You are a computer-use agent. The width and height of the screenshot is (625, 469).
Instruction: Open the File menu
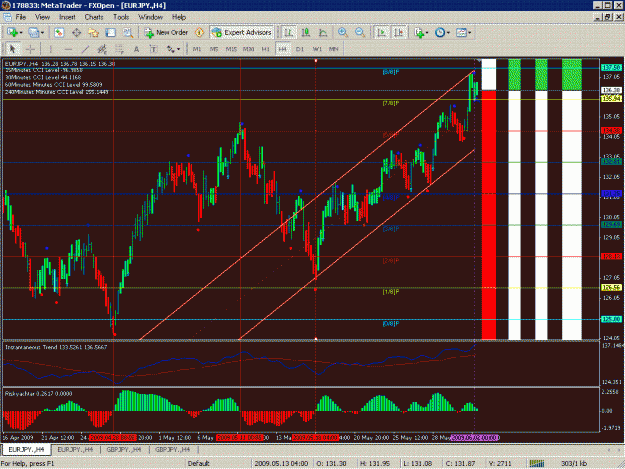pos(21,17)
